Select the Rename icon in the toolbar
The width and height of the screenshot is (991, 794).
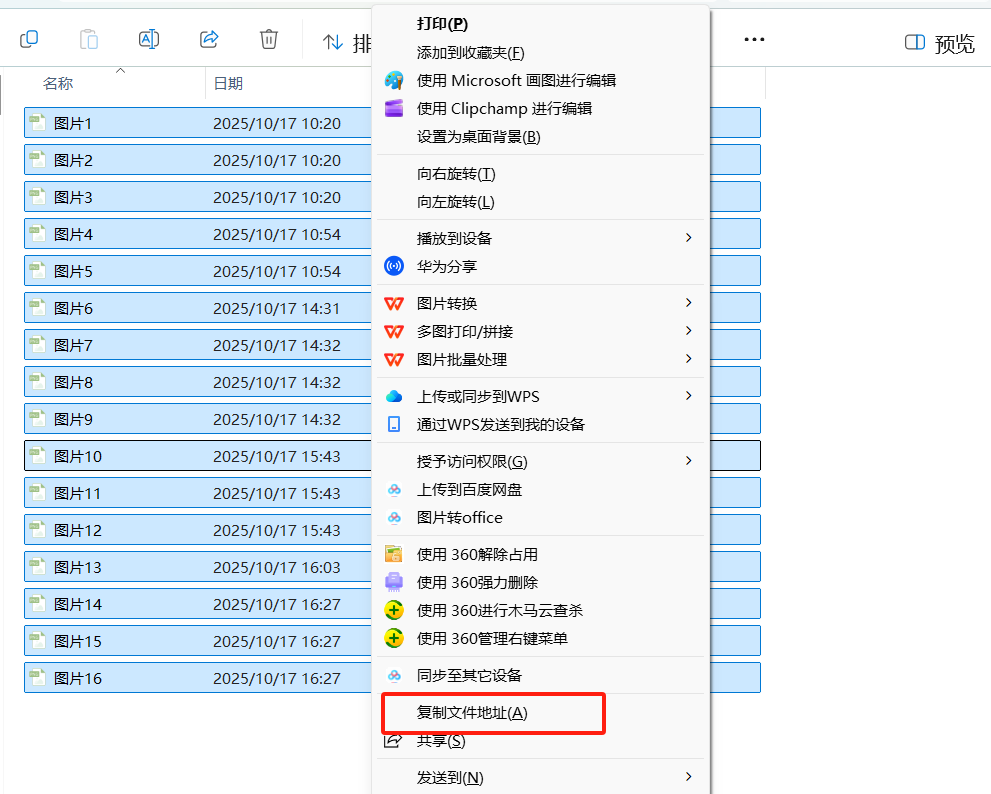coord(149,39)
